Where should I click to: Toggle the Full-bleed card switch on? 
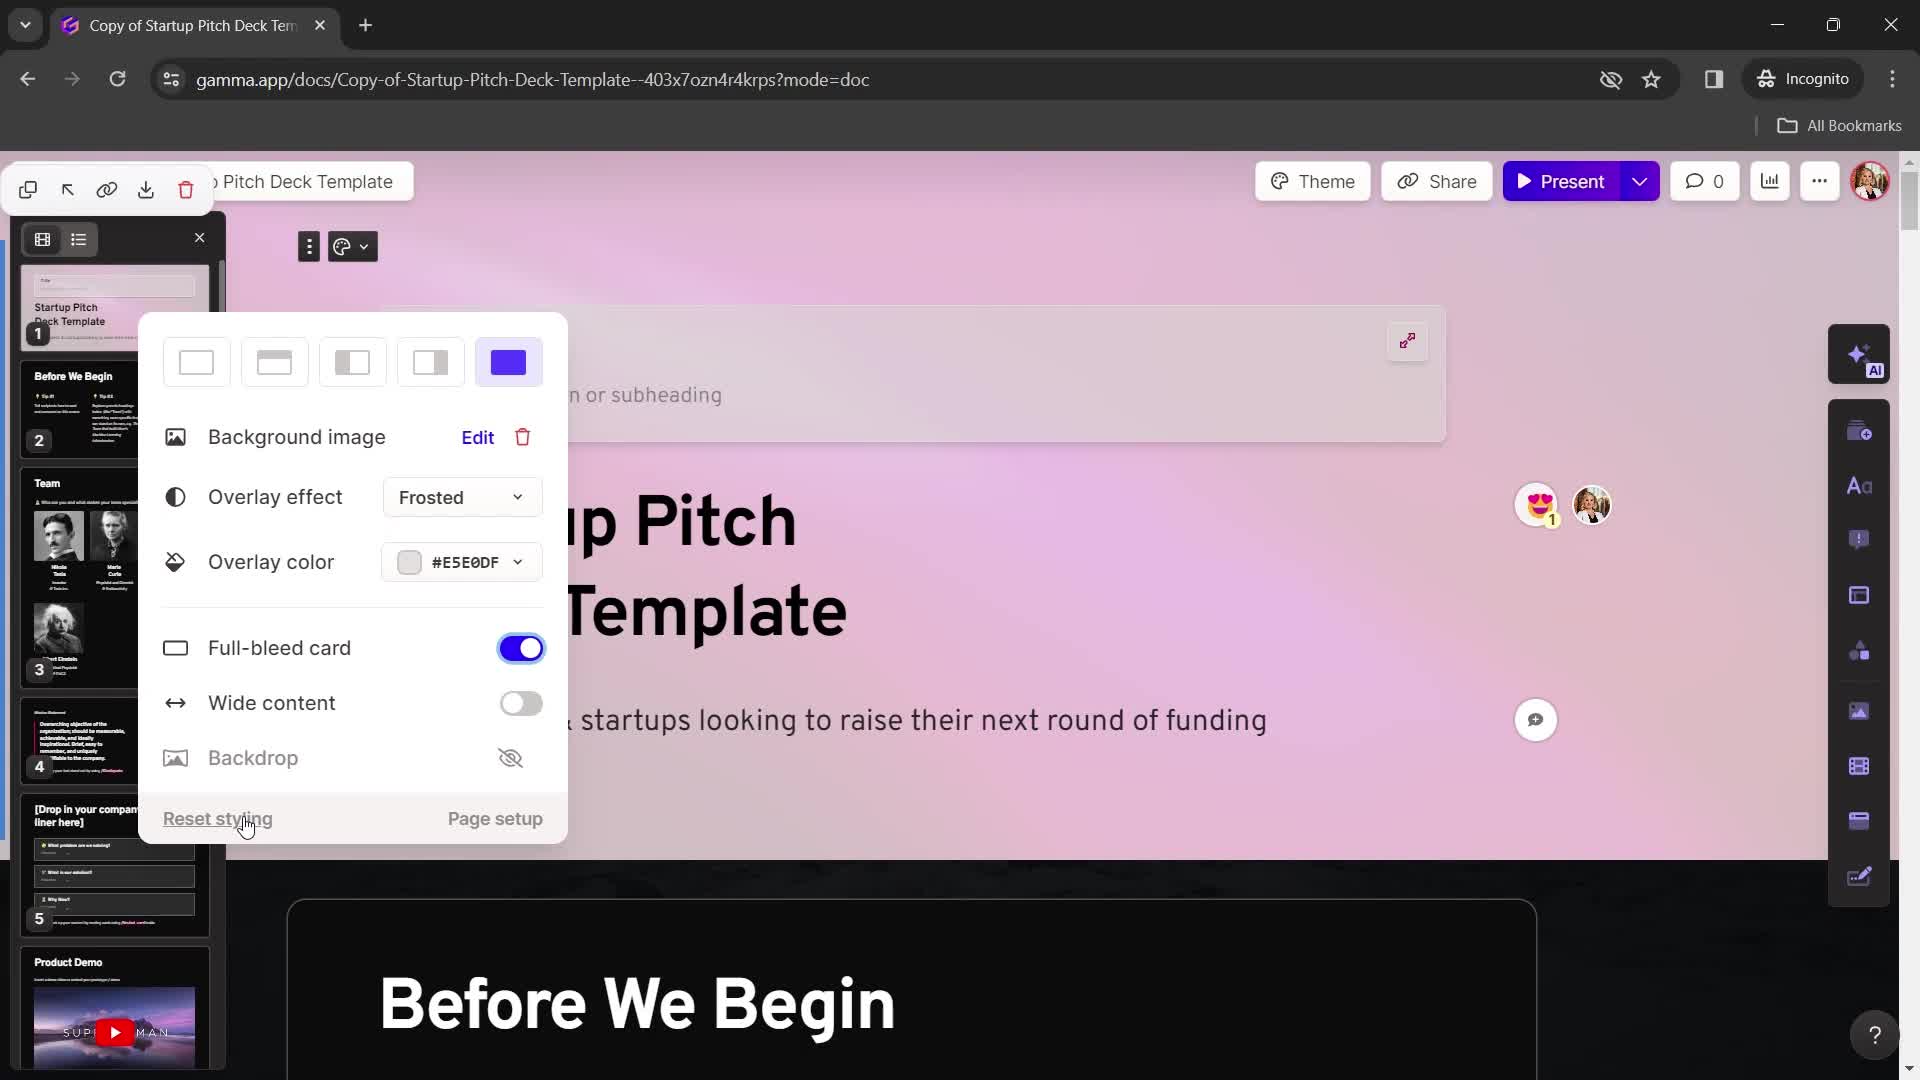pos(522,647)
